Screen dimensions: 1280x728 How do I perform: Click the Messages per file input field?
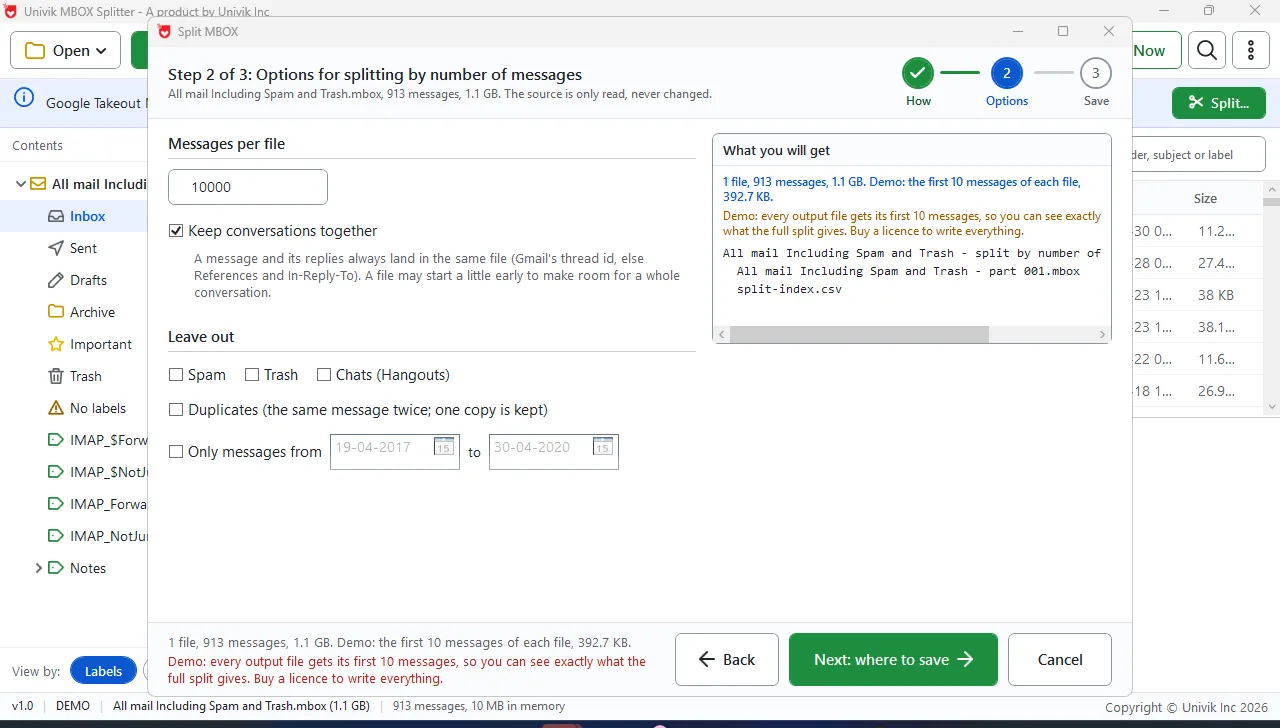[x=248, y=187]
